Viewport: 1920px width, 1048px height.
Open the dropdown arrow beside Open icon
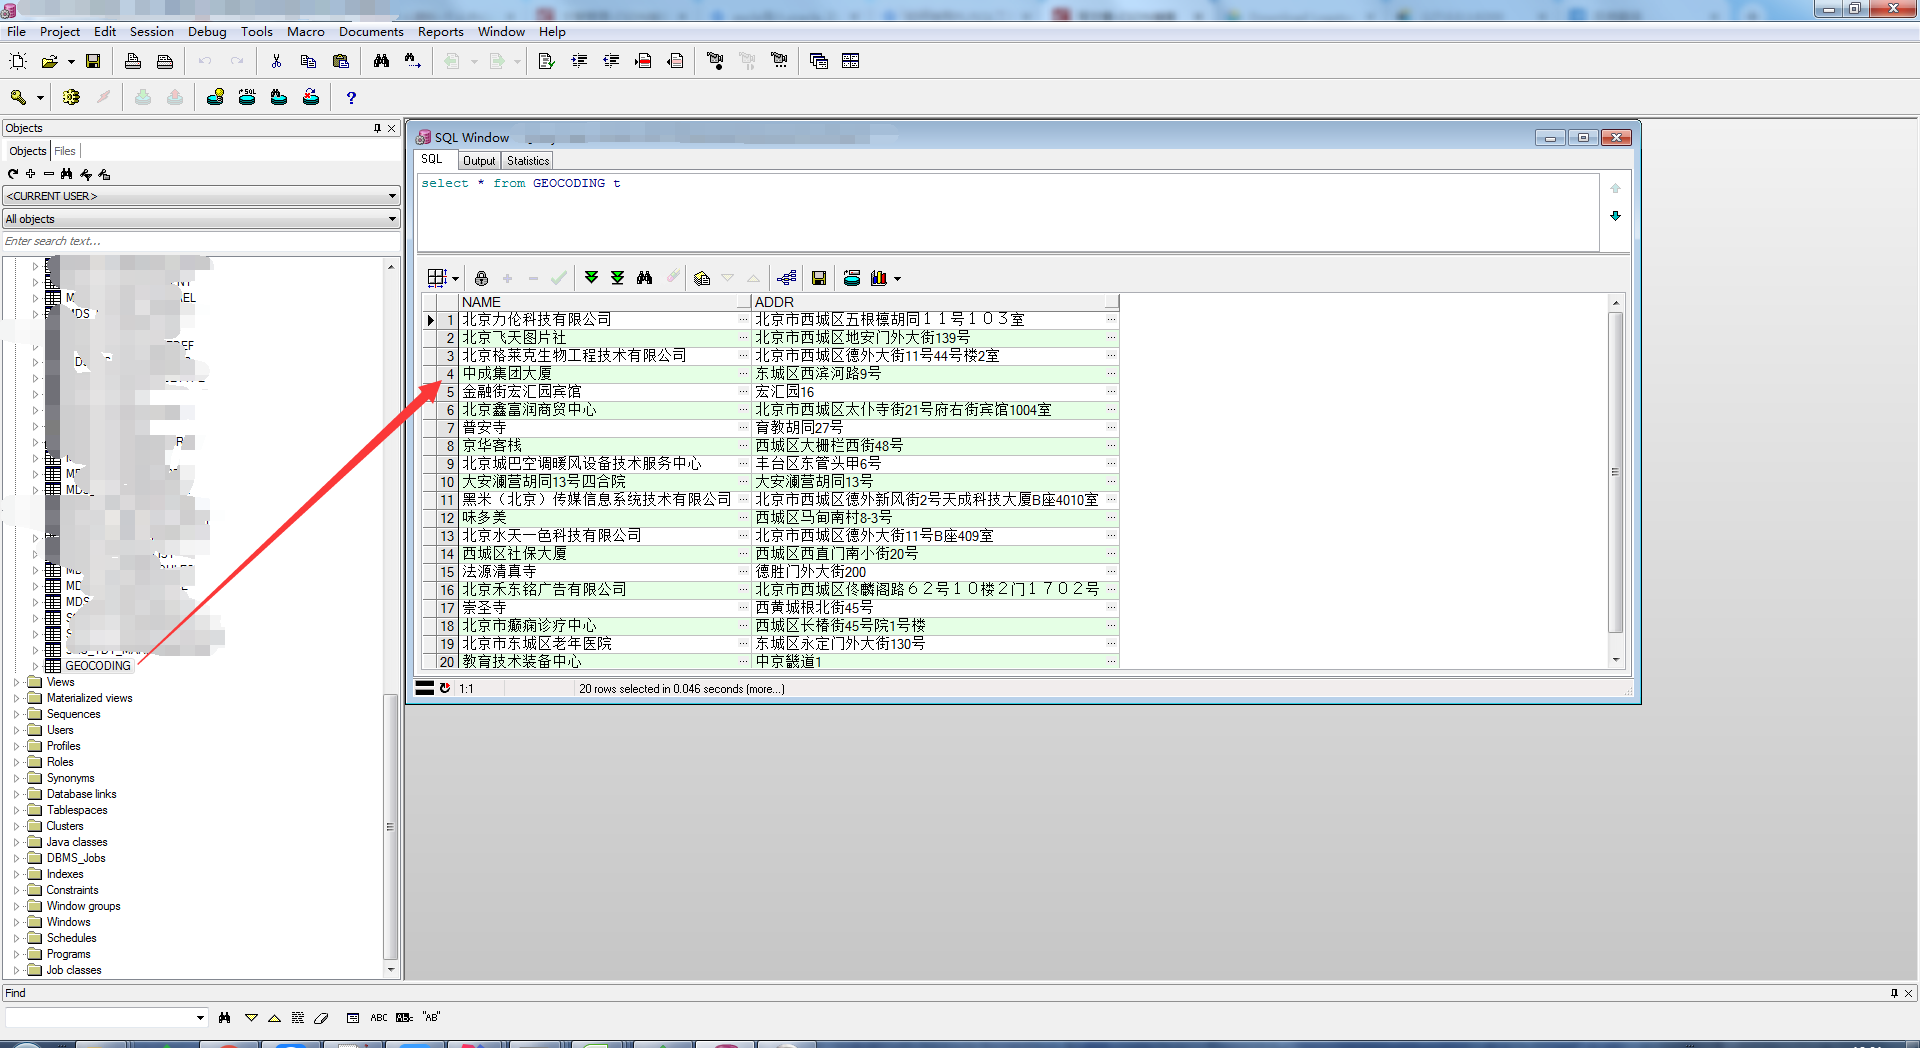[71, 62]
